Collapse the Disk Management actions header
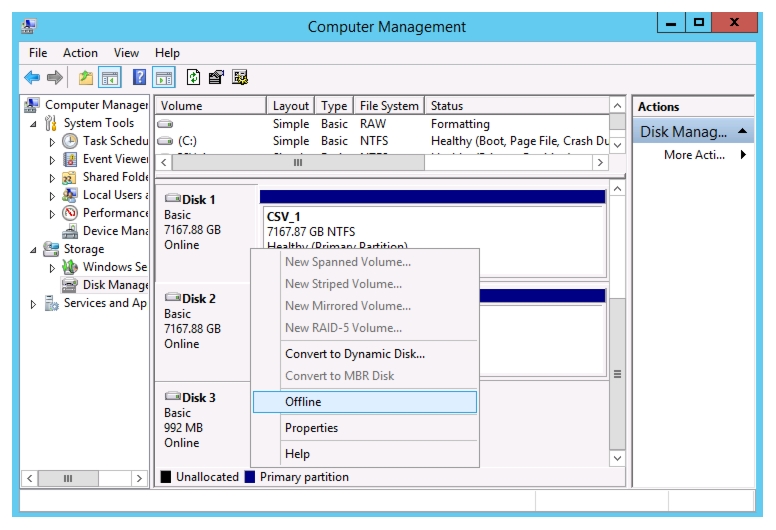 (x=742, y=131)
